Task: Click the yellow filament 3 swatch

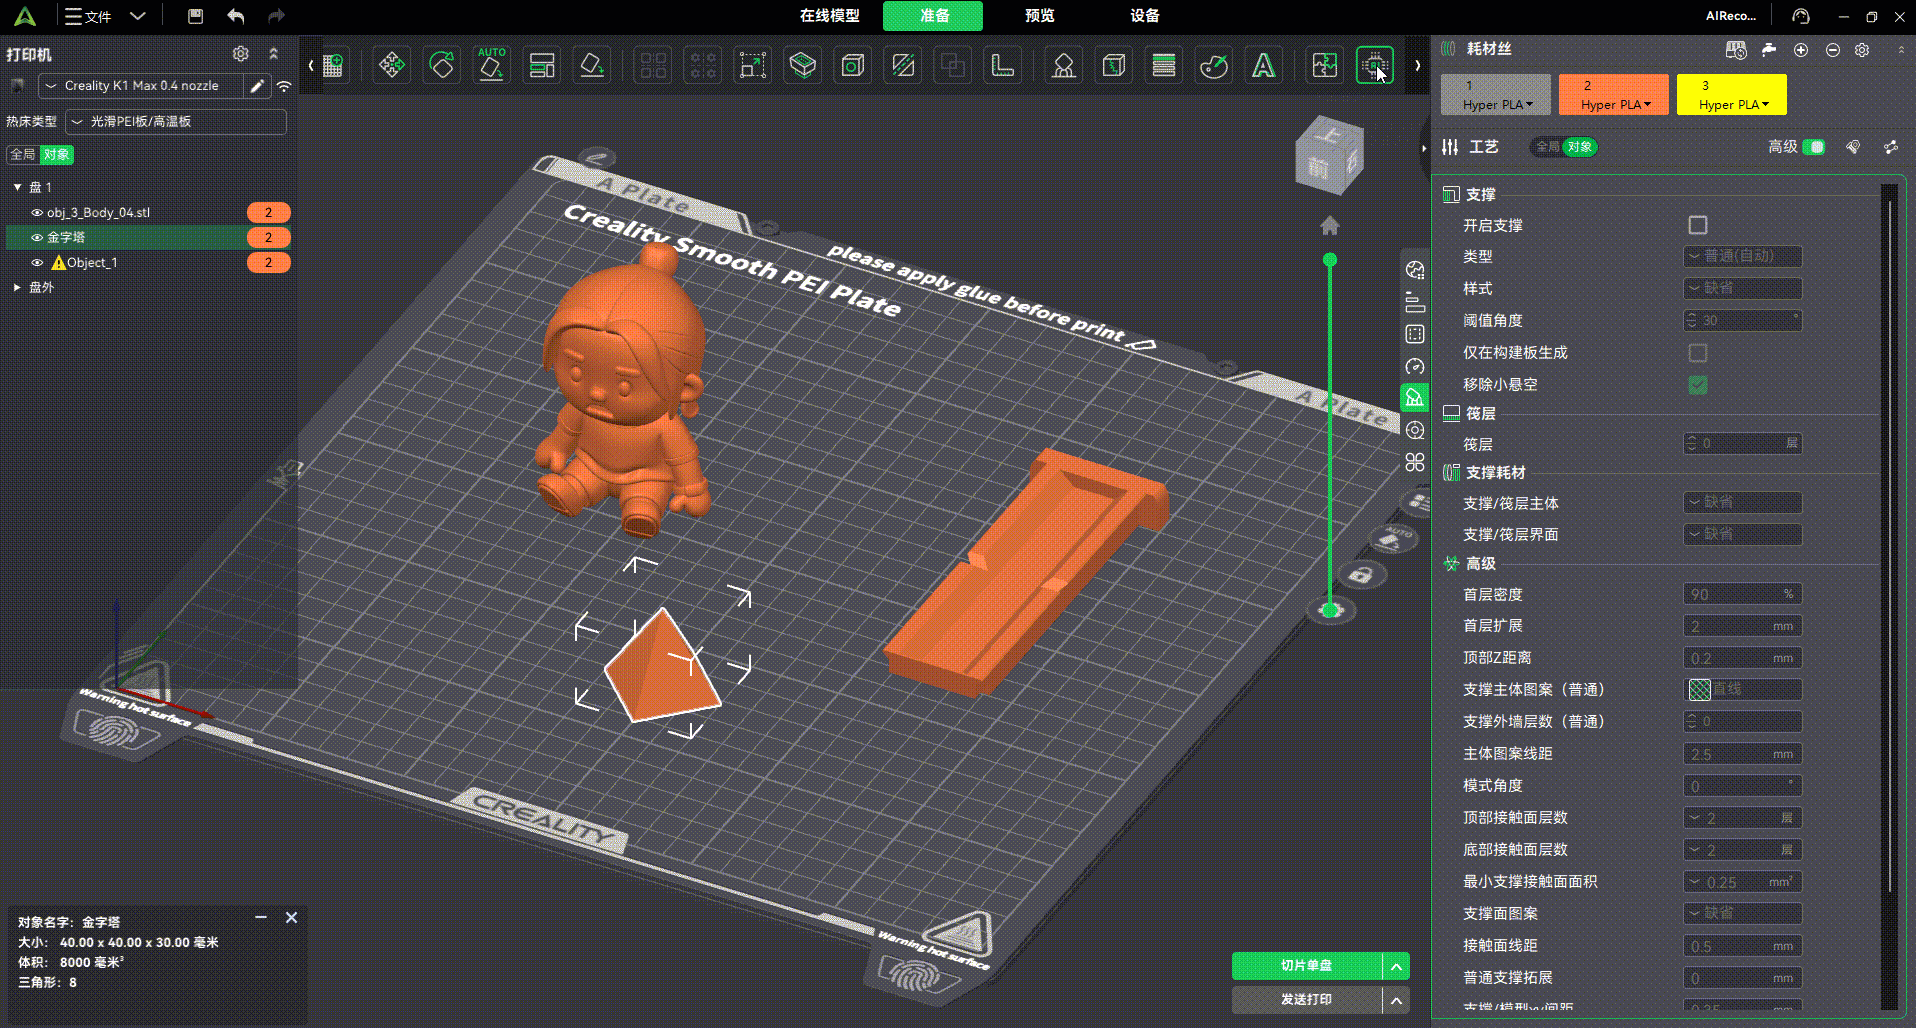Action: click(1731, 95)
